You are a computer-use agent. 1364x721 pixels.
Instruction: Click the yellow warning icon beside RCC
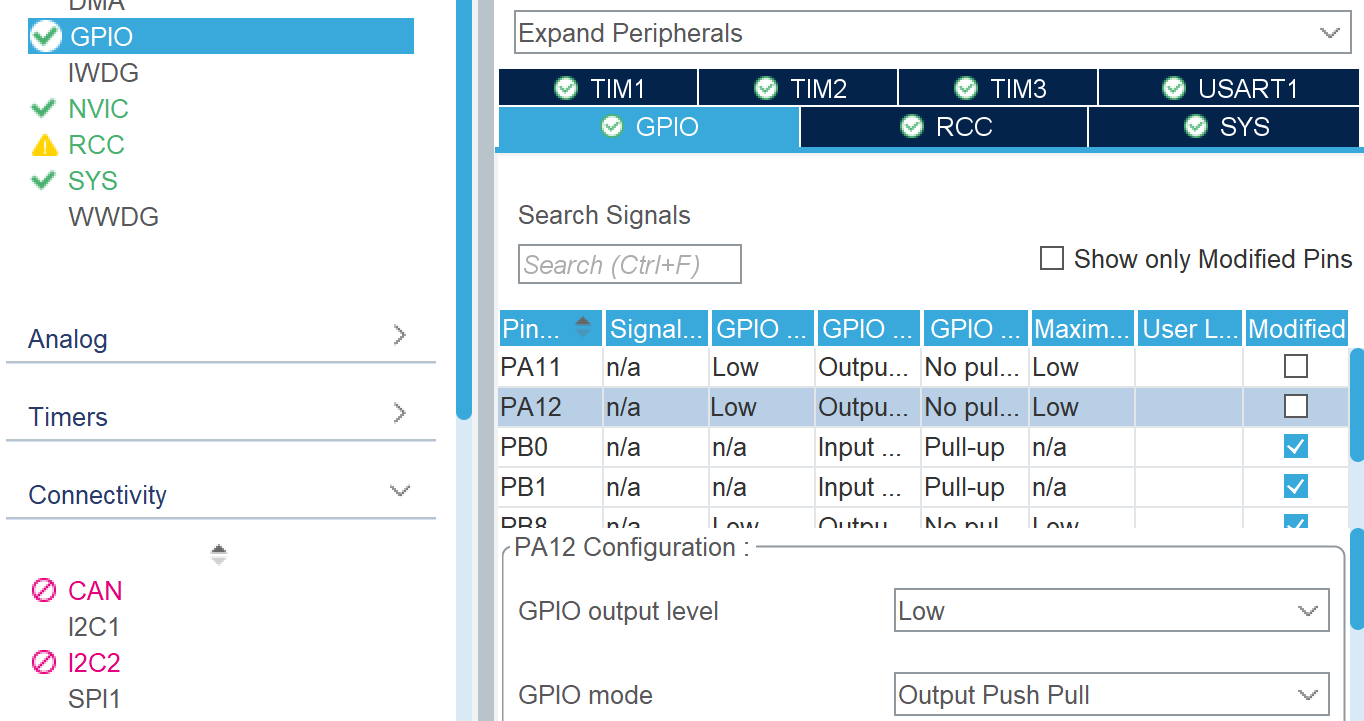click(x=44, y=145)
